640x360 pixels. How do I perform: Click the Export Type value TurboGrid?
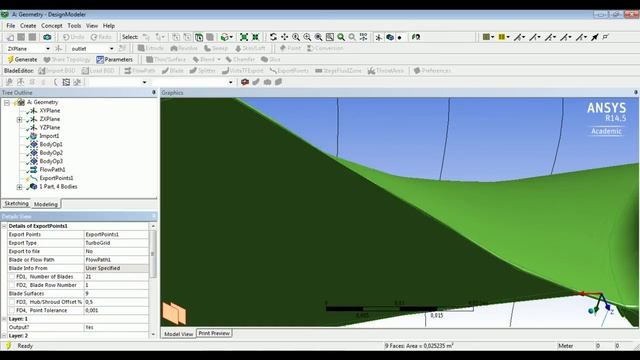coord(116,243)
